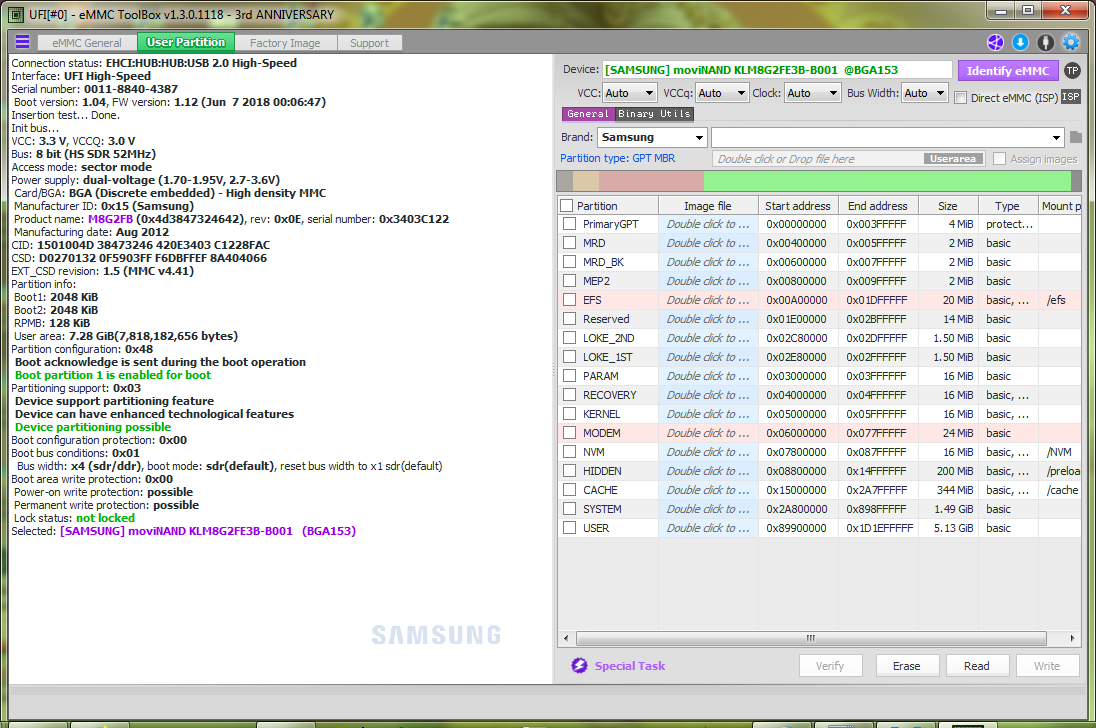Click the Write button

point(1047,666)
